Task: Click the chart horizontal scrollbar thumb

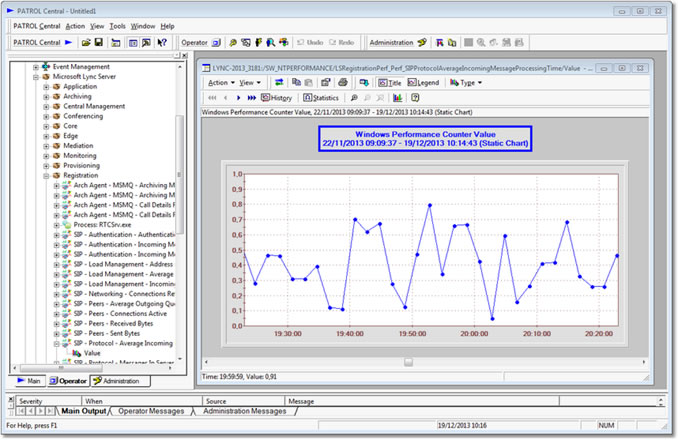Action: click(407, 361)
